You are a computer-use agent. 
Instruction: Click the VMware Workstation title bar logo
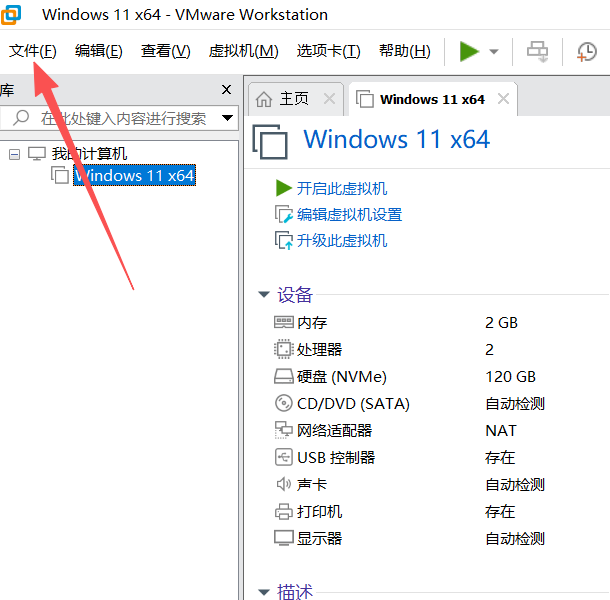[x=11, y=14]
